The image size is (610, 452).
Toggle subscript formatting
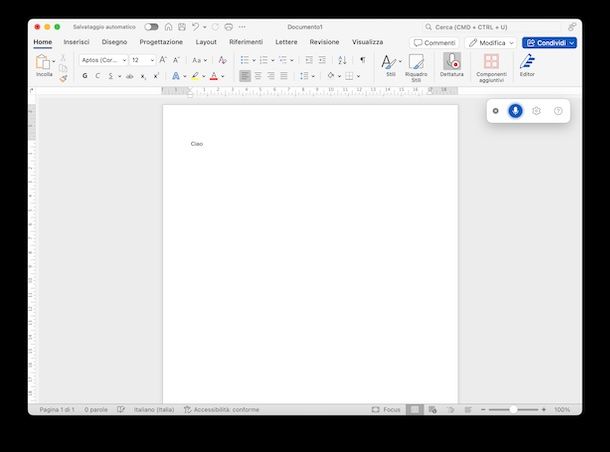[x=143, y=76]
